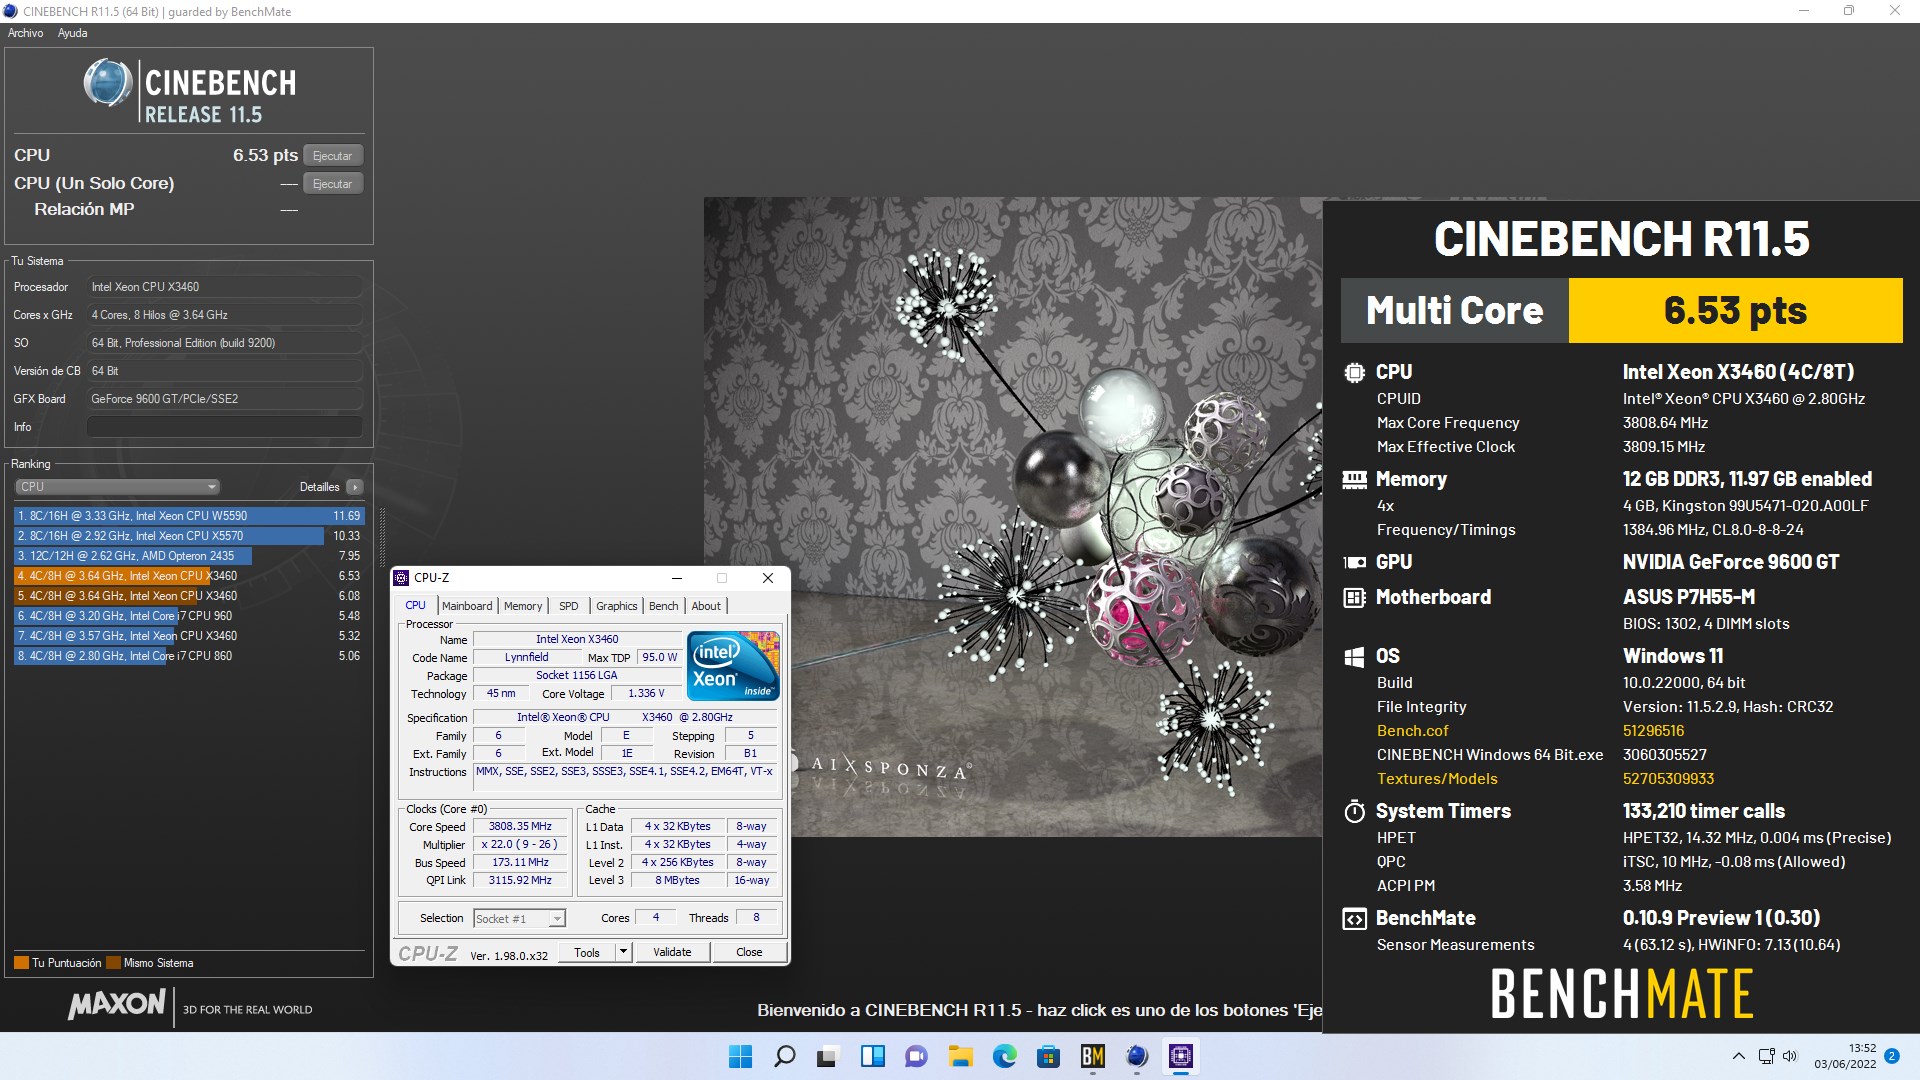The height and width of the screenshot is (1080, 1920).
Task: Click the Tools button in CPU-Z
Action: (x=587, y=953)
